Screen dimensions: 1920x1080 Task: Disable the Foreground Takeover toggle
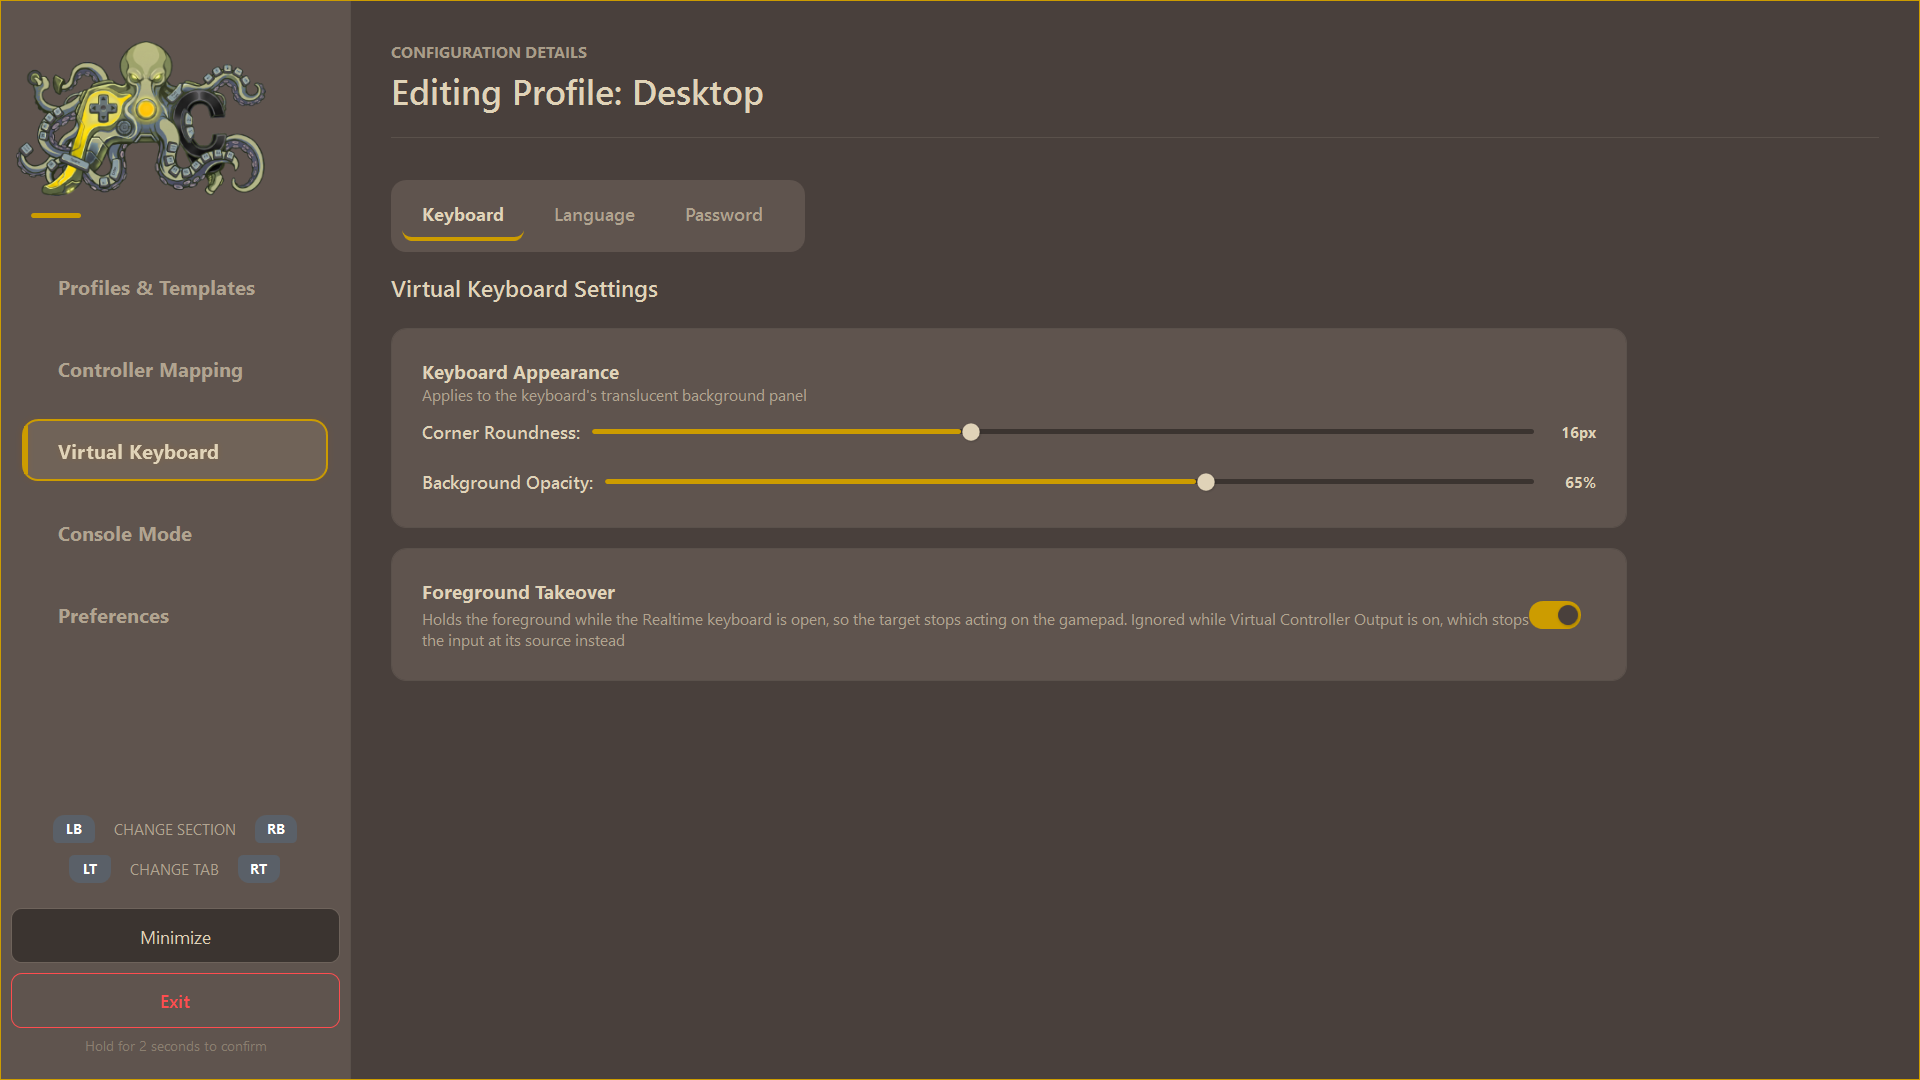(x=1555, y=615)
